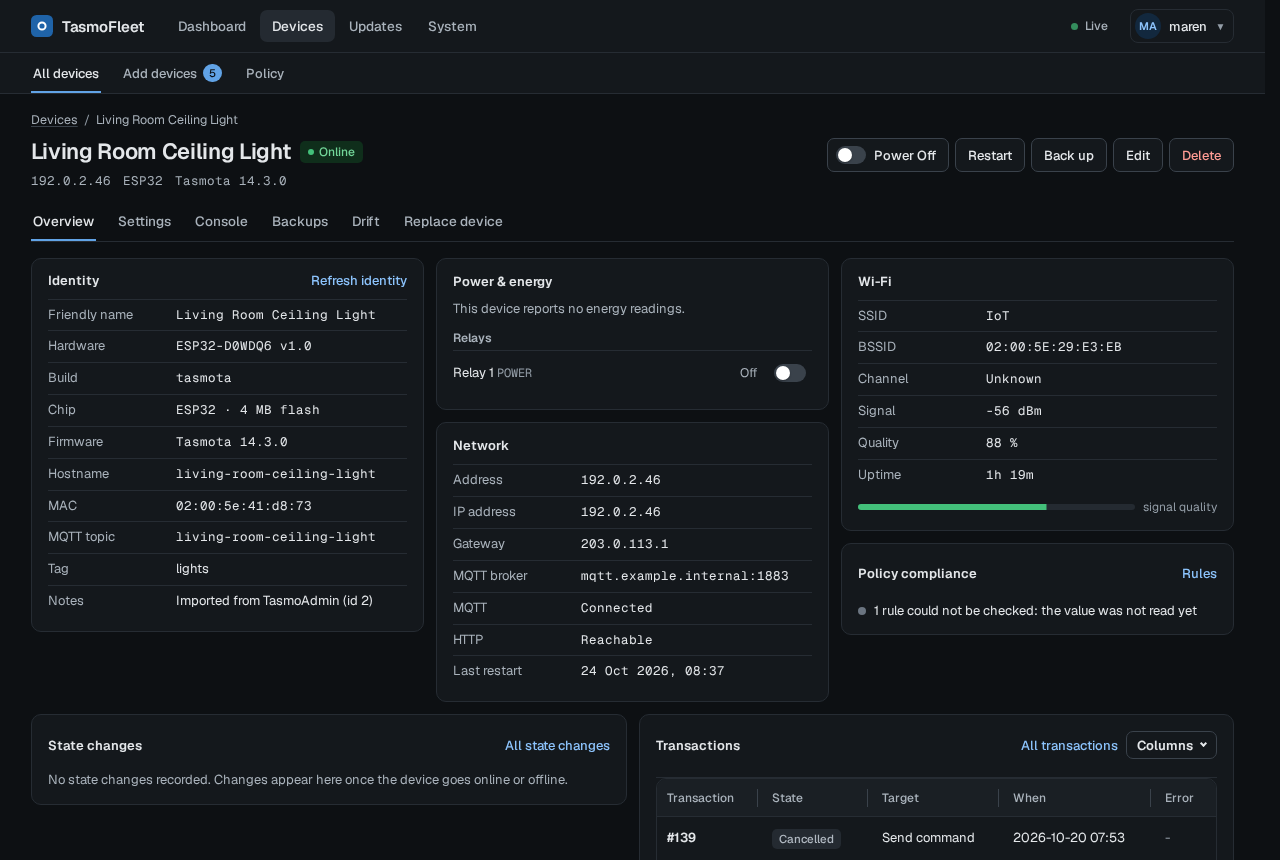The image size is (1280, 860).
Task: Click the Back up button
Action: (1069, 155)
